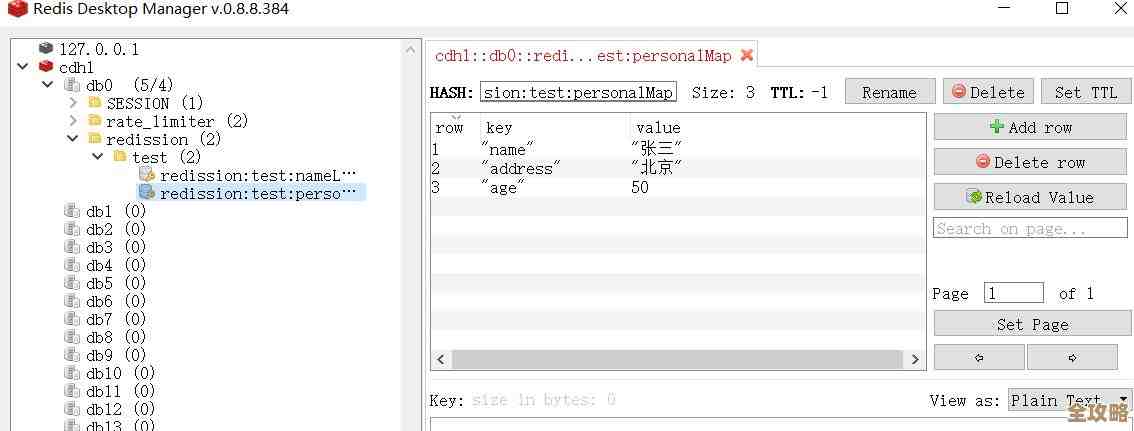Viewport: 1134px width, 431px height.
Task: Click the red cdh1 server icon
Action: [46, 67]
